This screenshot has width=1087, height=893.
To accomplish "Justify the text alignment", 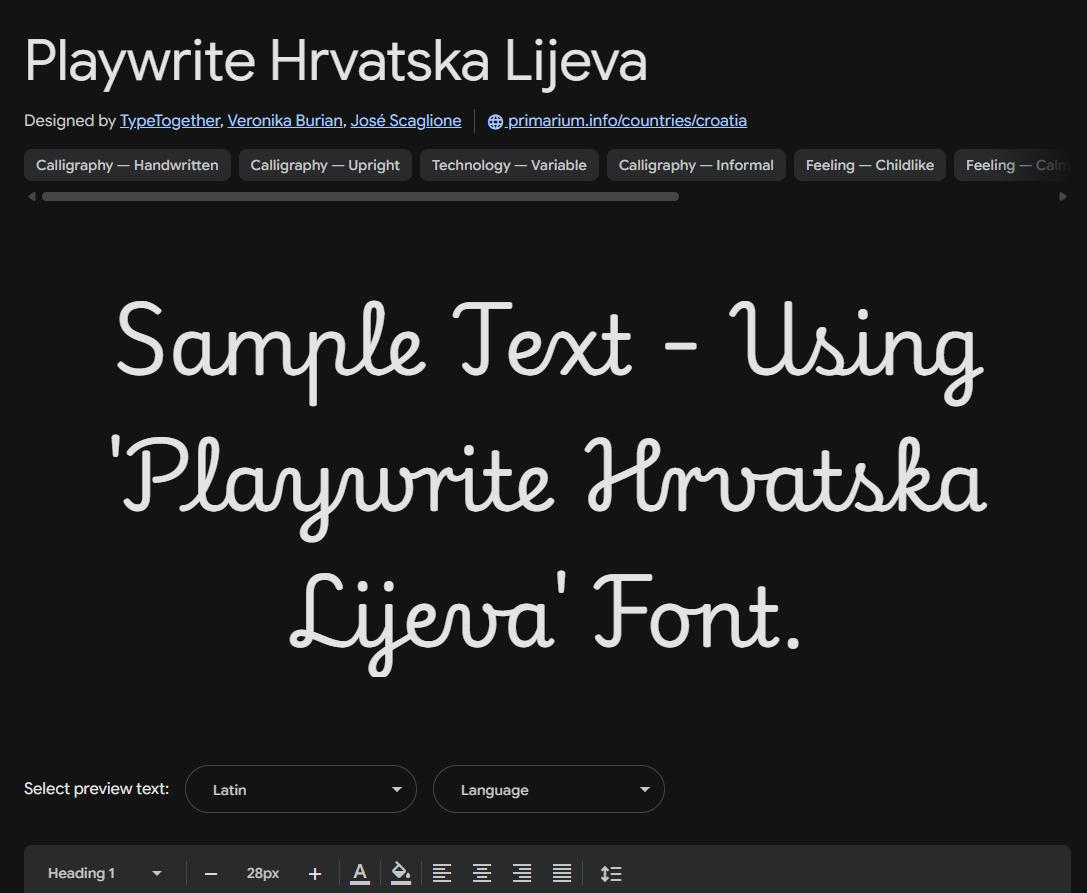I will pyautogui.click(x=562, y=874).
